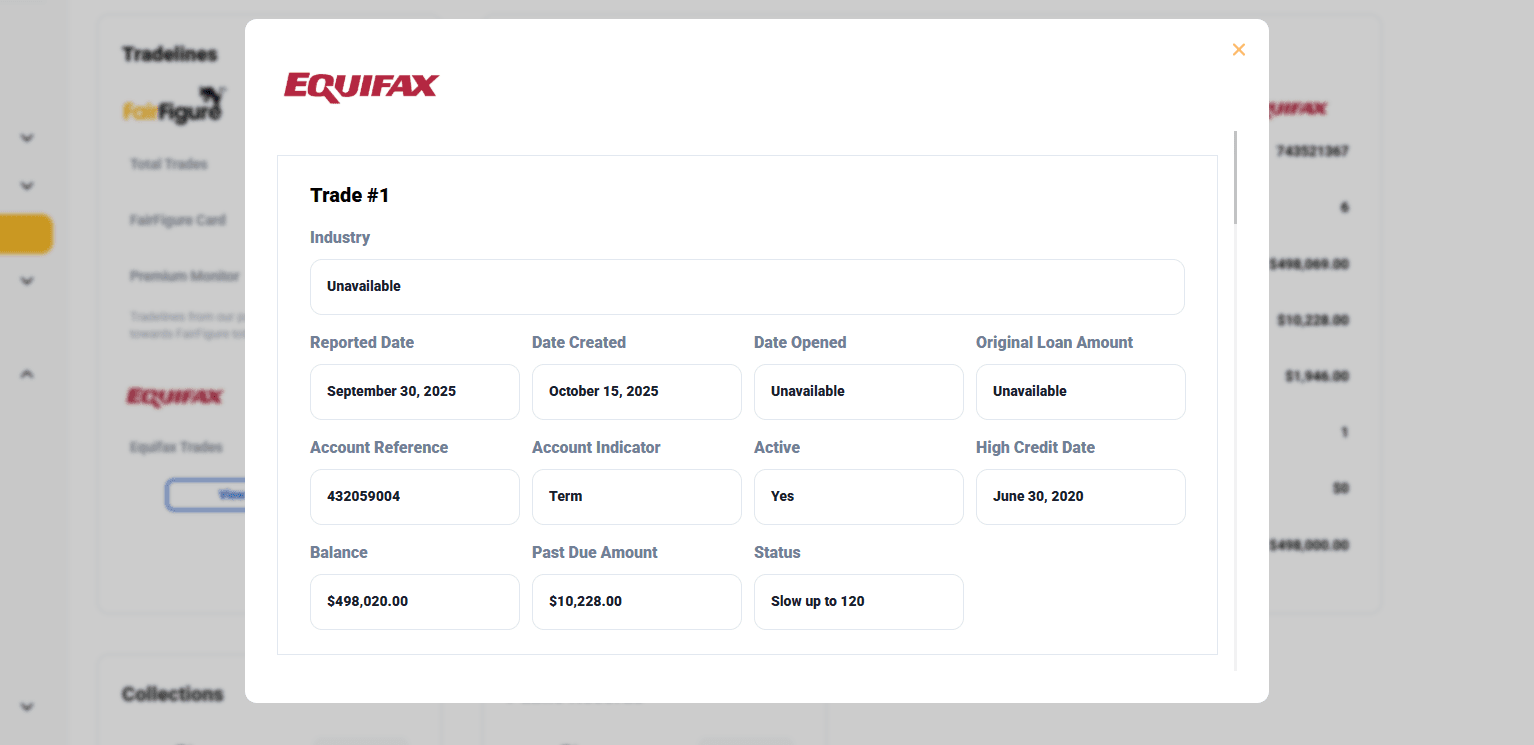
Task: Open the Premium Monitor link
Action: click(x=184, y=275)
